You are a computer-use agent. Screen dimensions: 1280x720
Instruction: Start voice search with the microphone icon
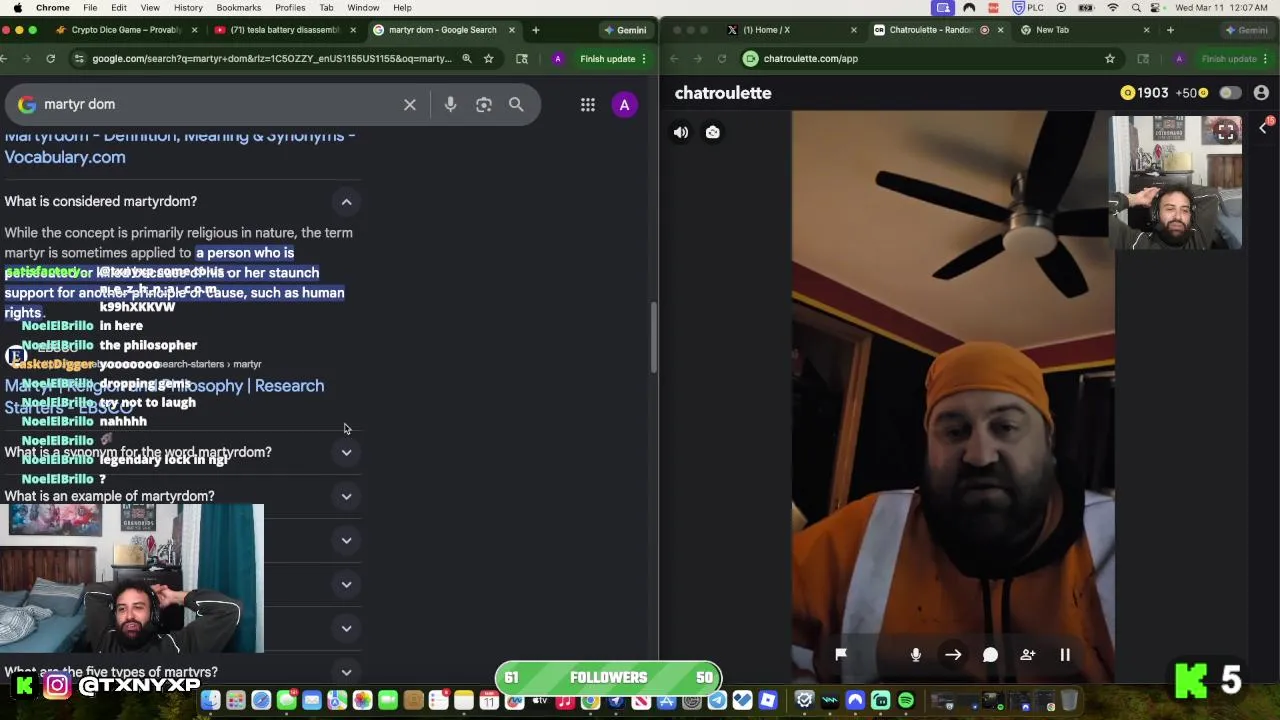450,104
